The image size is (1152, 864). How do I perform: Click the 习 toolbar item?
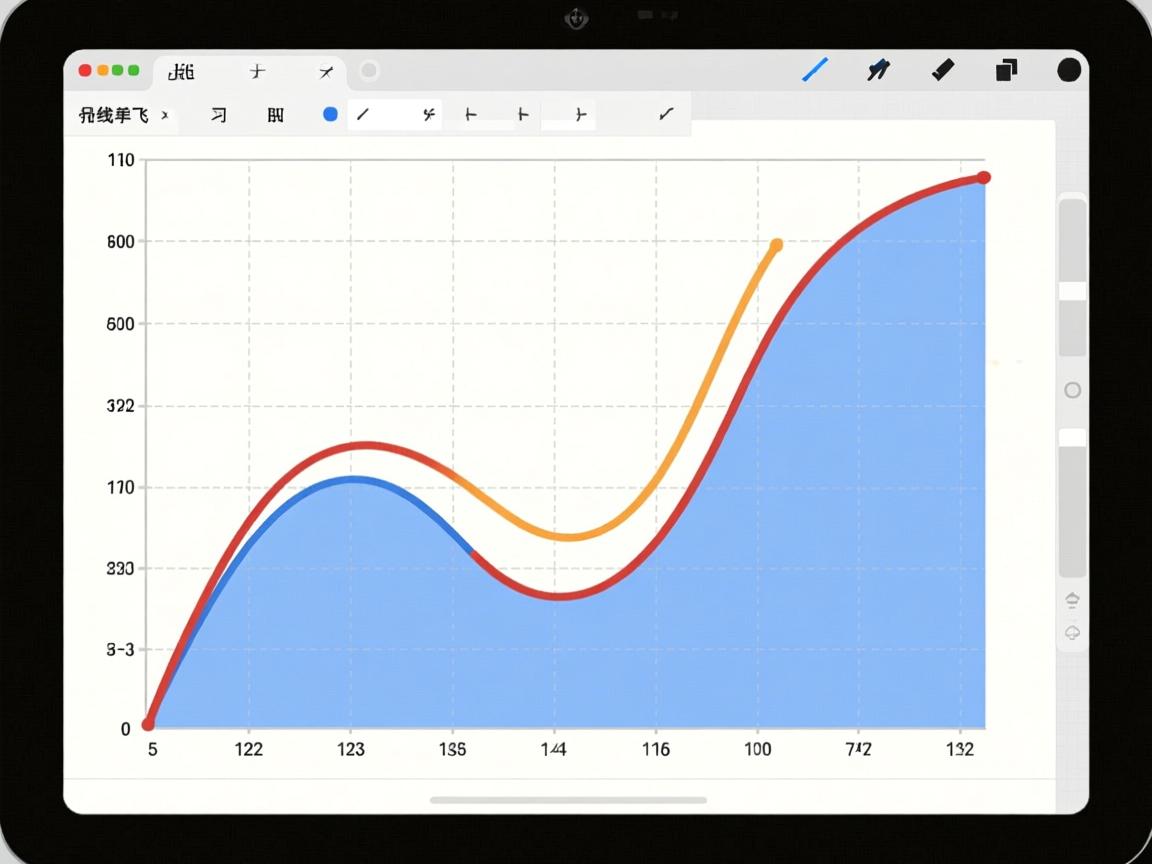[218, 115]
